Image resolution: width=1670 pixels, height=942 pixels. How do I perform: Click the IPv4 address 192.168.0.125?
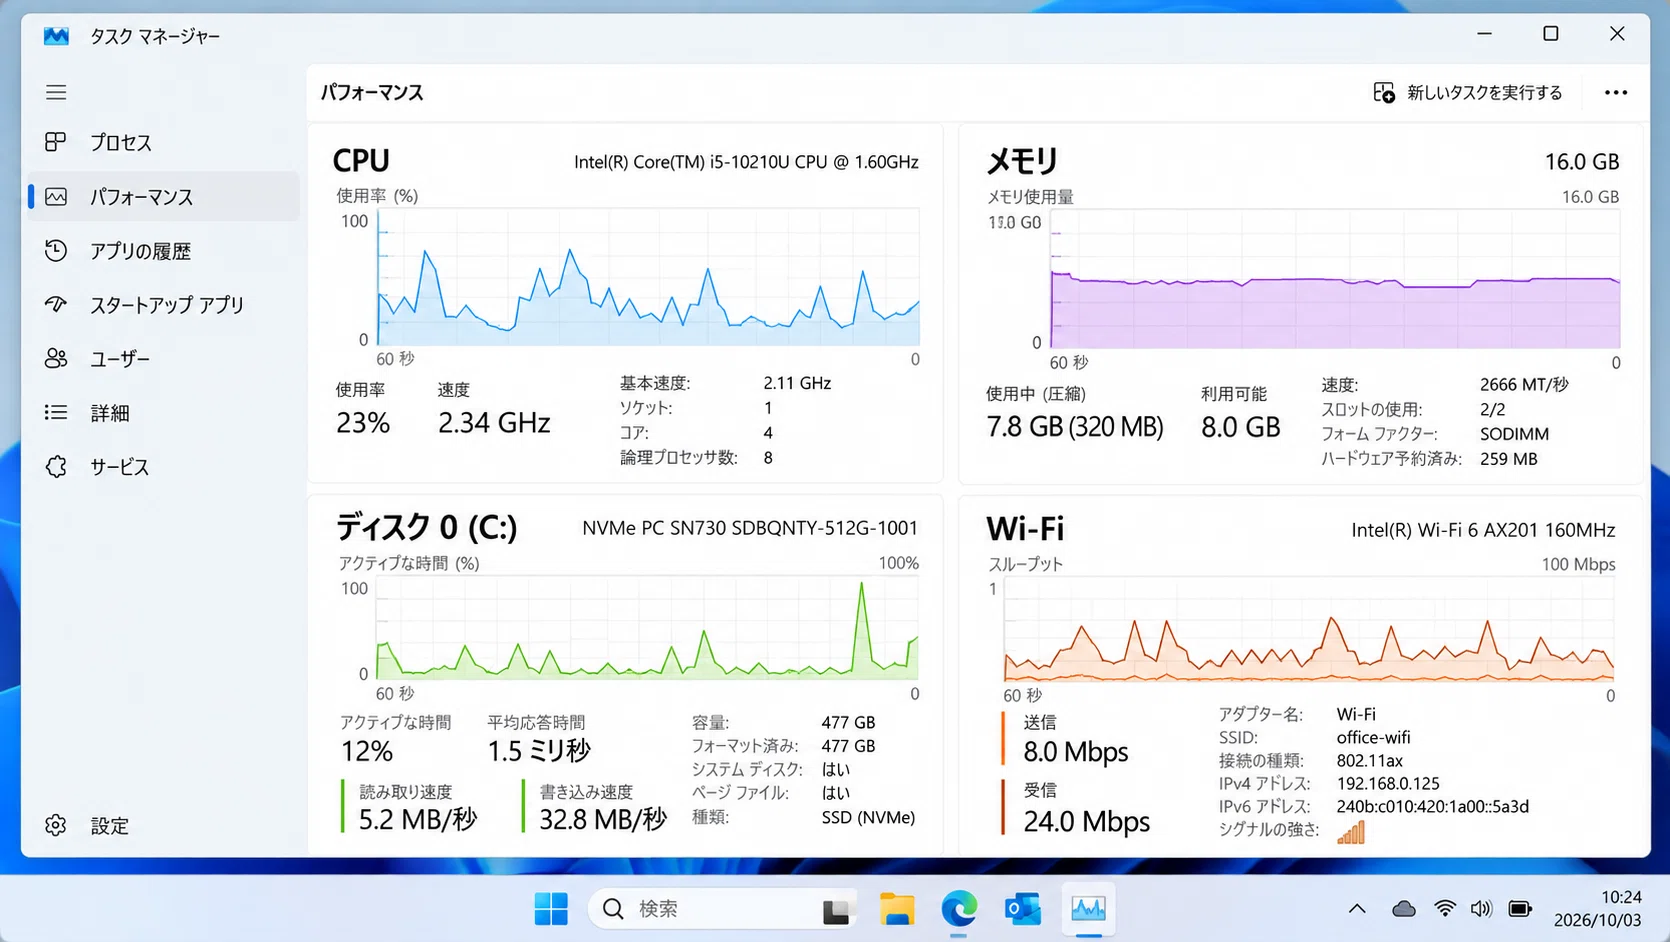(x=1388, y=783)
